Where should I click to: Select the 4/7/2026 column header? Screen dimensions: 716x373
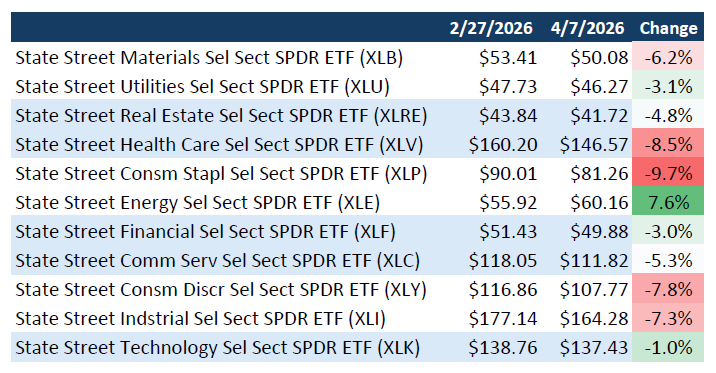[587, 28]
